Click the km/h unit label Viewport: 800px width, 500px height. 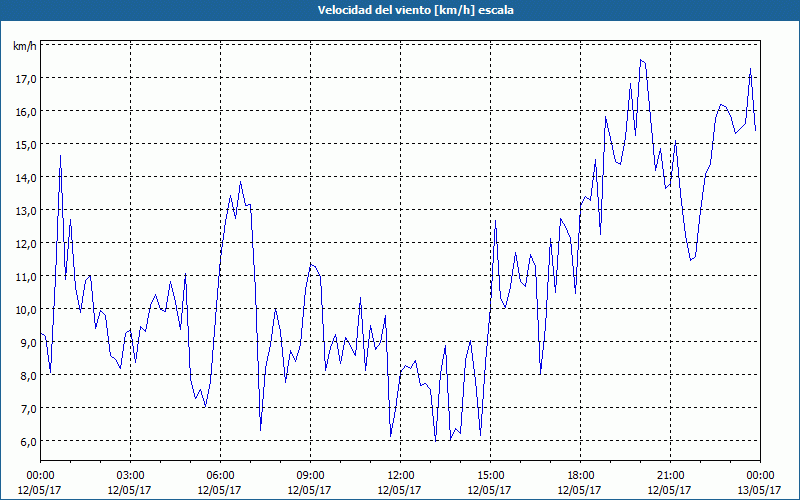pyautogui.click(x=25, y=46)
